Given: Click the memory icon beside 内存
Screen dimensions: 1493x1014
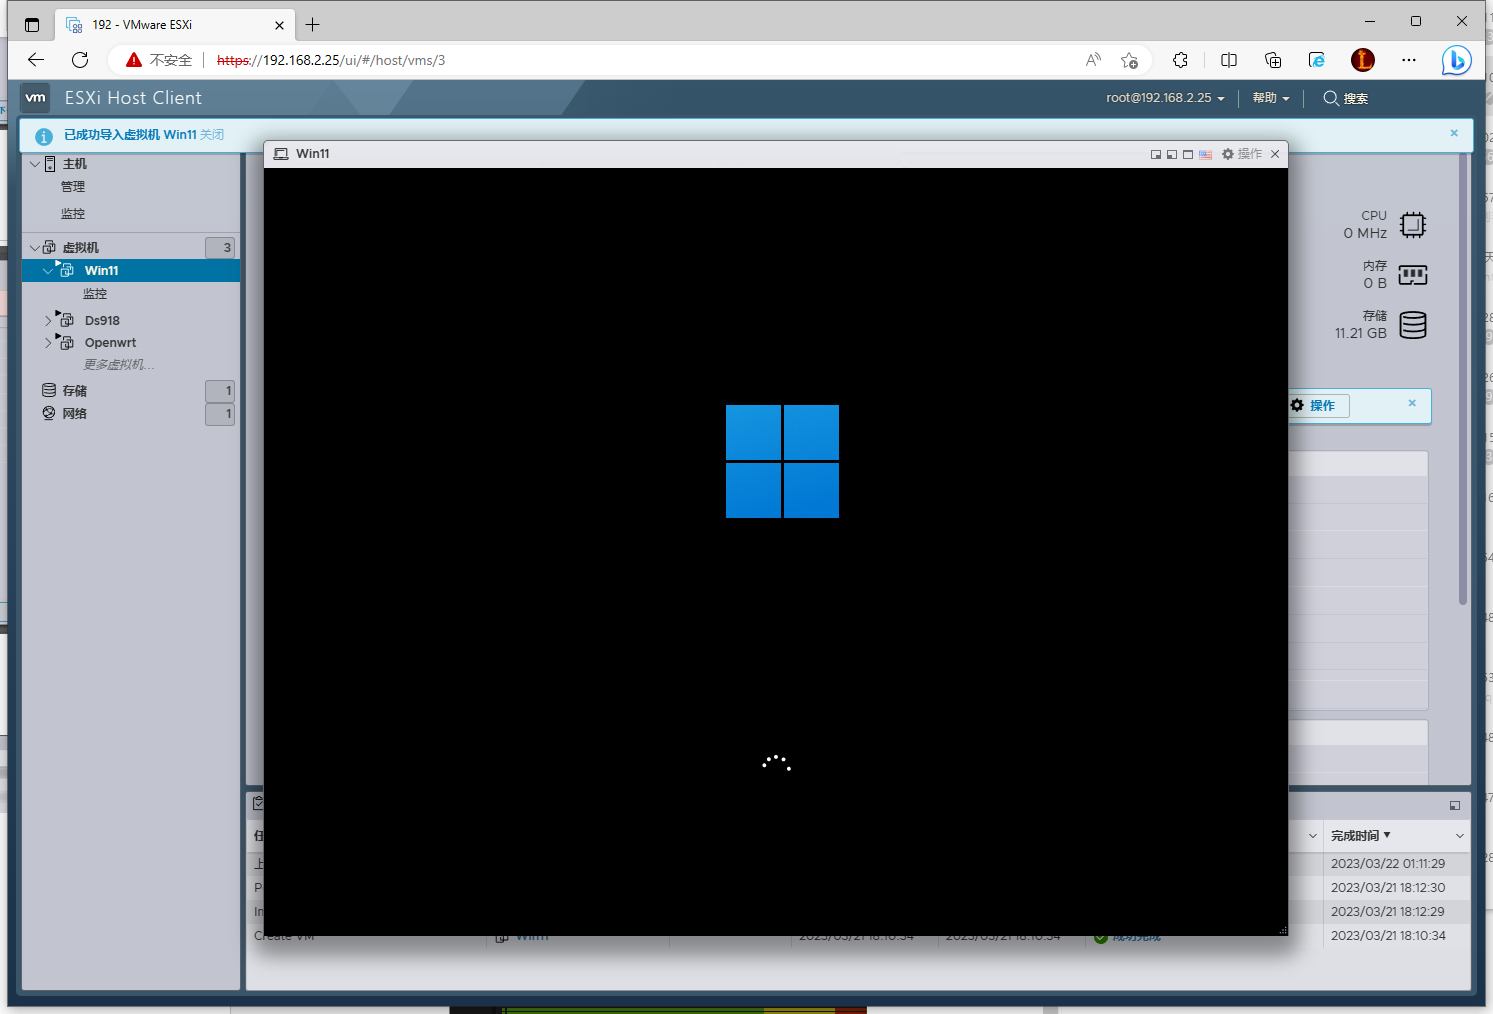Looking at the screenshot, I should click(x=1413, y=275).
